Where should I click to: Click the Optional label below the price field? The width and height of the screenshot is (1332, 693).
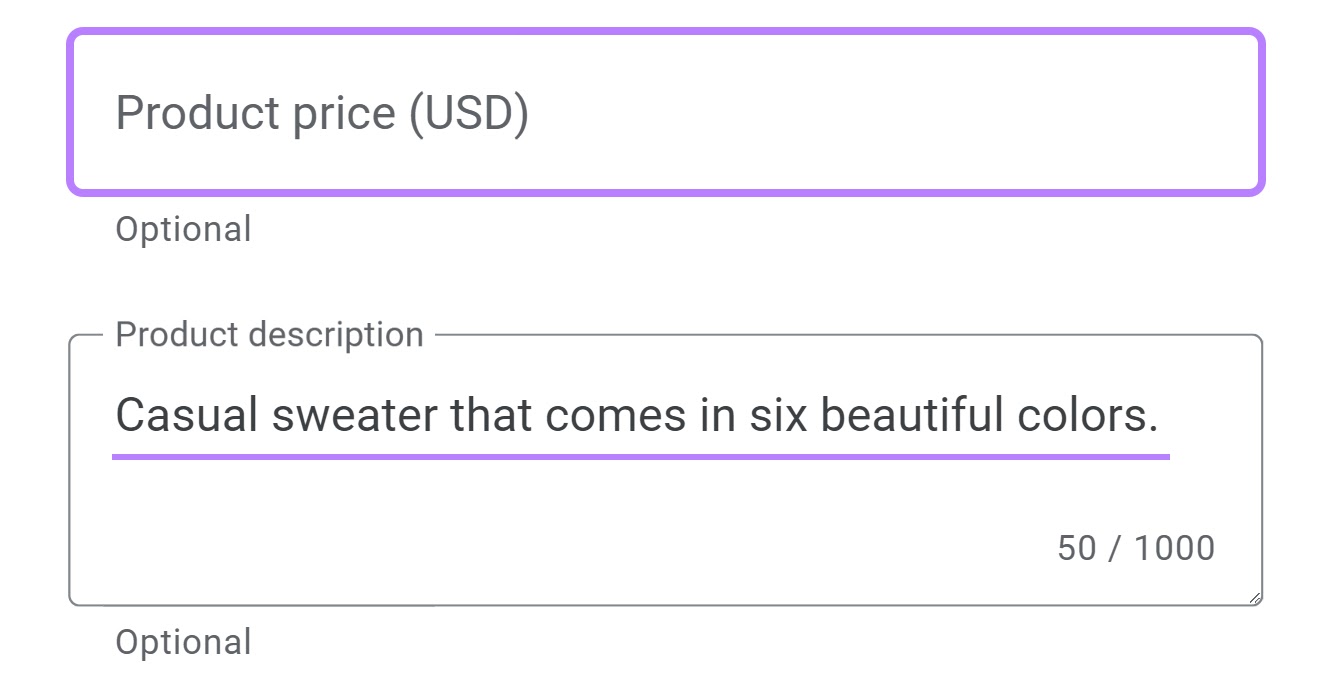click(x=183, y=229)
